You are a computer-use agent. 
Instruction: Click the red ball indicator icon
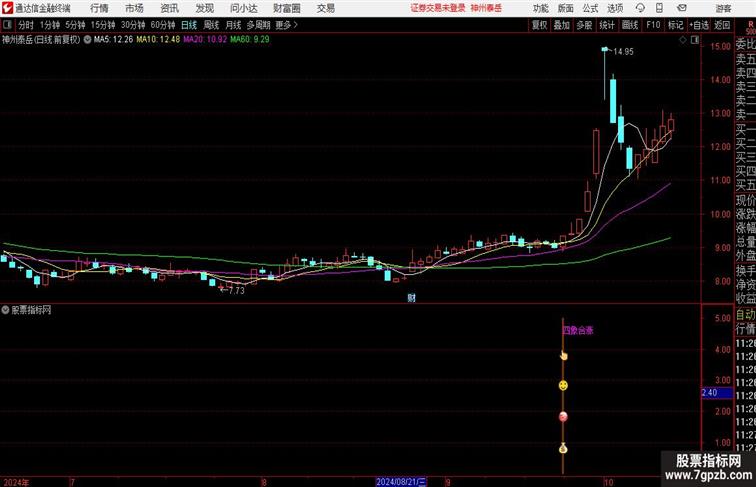[x=563, y=417]
